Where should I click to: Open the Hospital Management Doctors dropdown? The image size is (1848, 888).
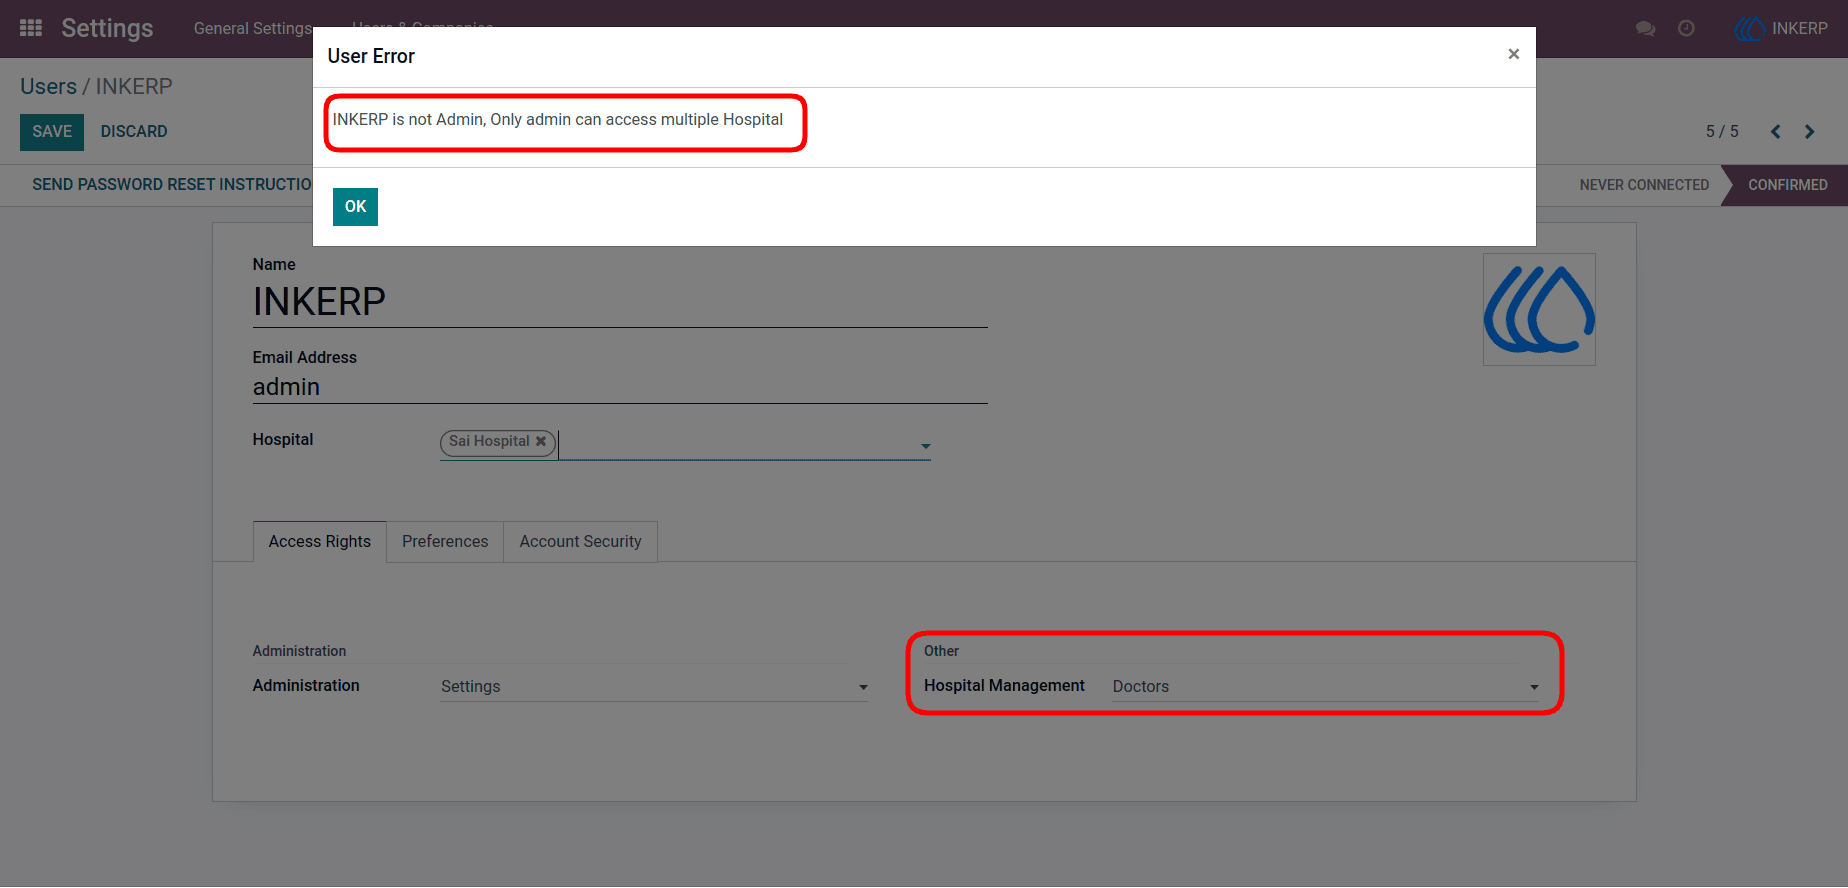tap(1326, 686)
